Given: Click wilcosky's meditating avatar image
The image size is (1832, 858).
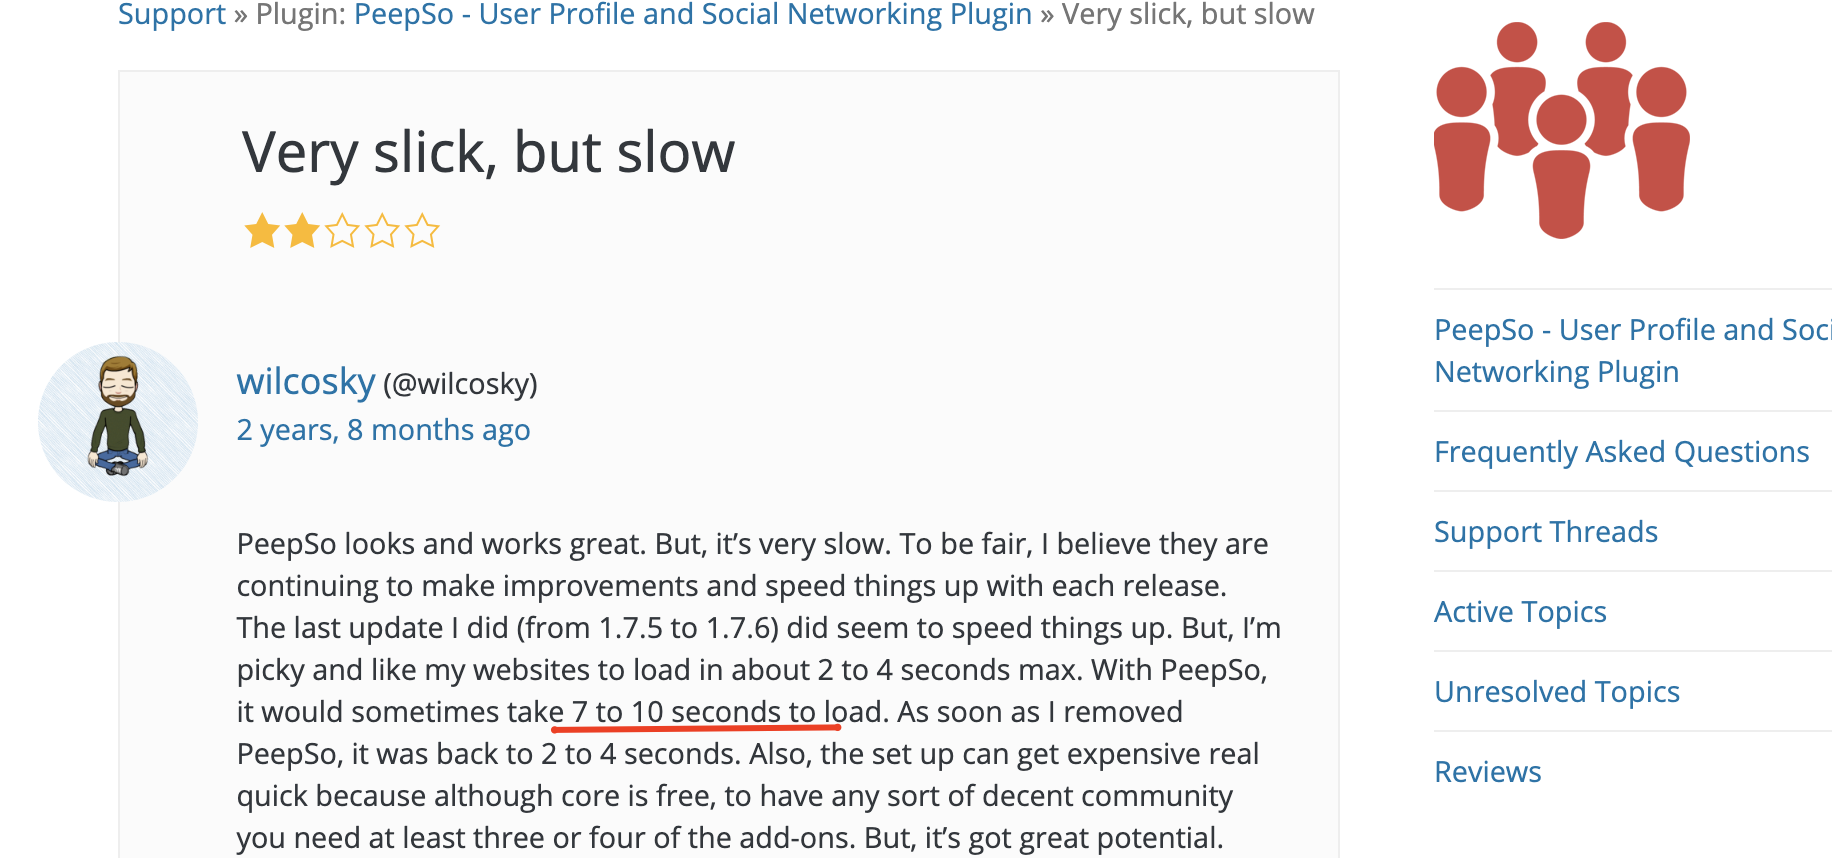Looking at the screenshot, I should coord(118,422).
